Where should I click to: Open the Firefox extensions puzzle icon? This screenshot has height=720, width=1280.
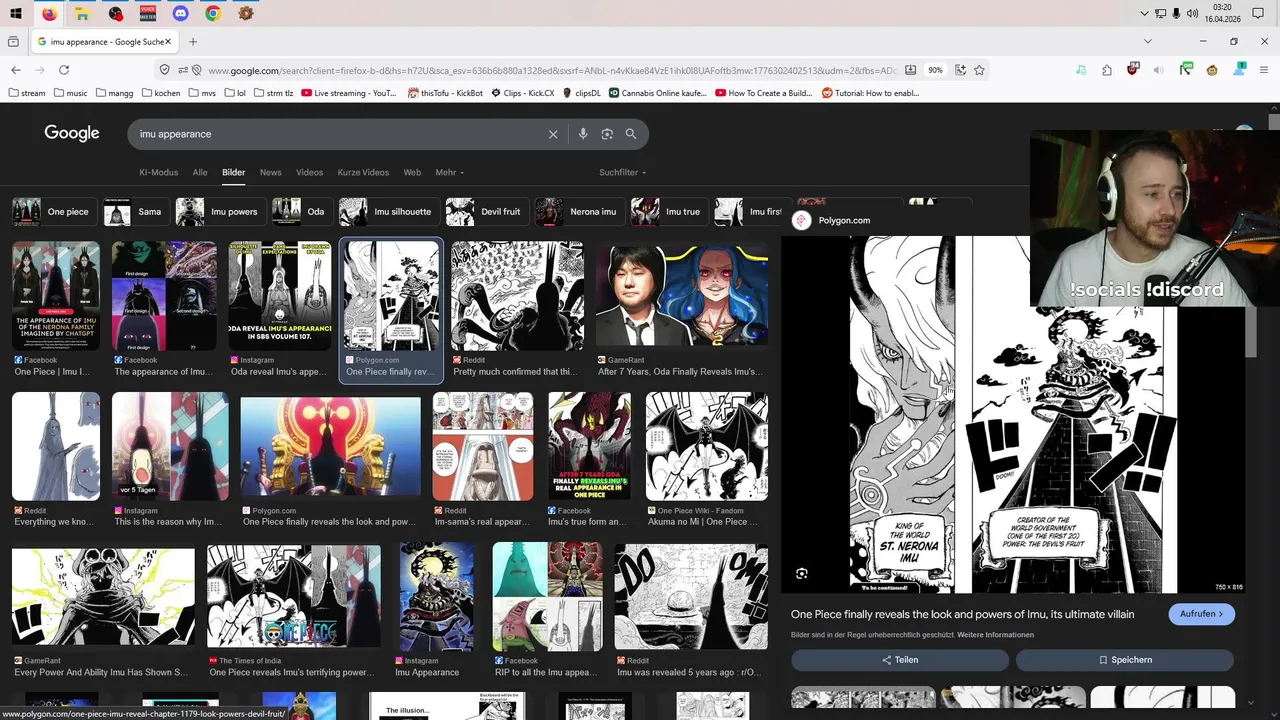[1107, 70]
